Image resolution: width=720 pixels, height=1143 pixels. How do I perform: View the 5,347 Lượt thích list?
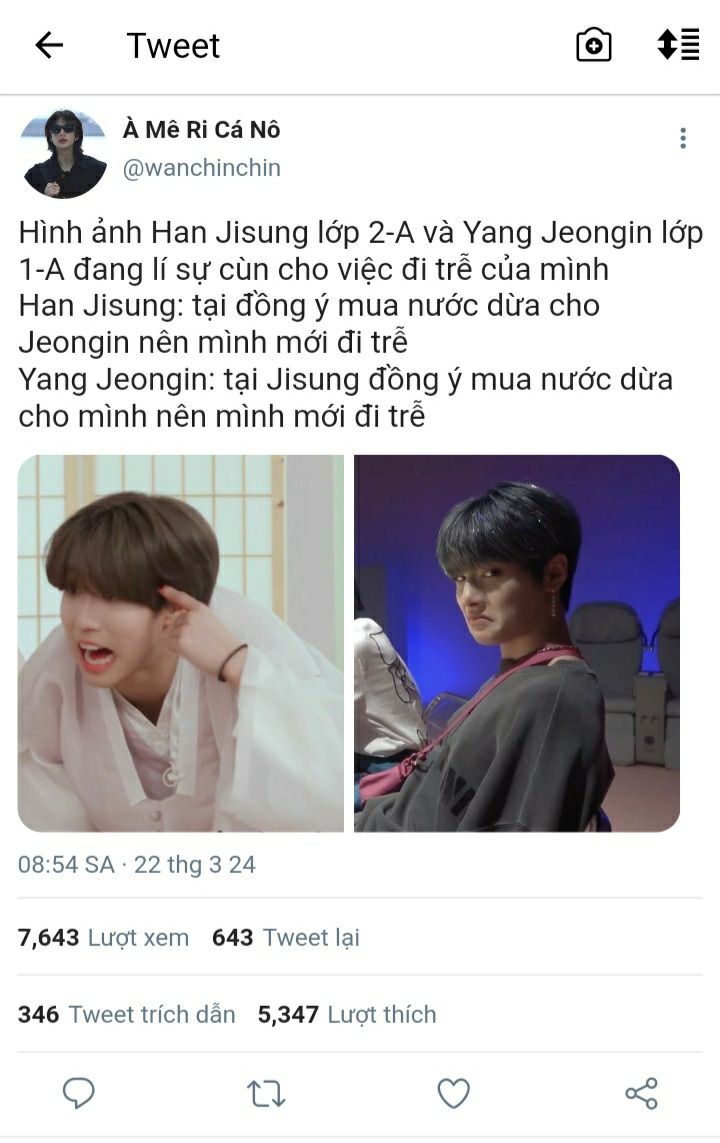coord(347,1015)
